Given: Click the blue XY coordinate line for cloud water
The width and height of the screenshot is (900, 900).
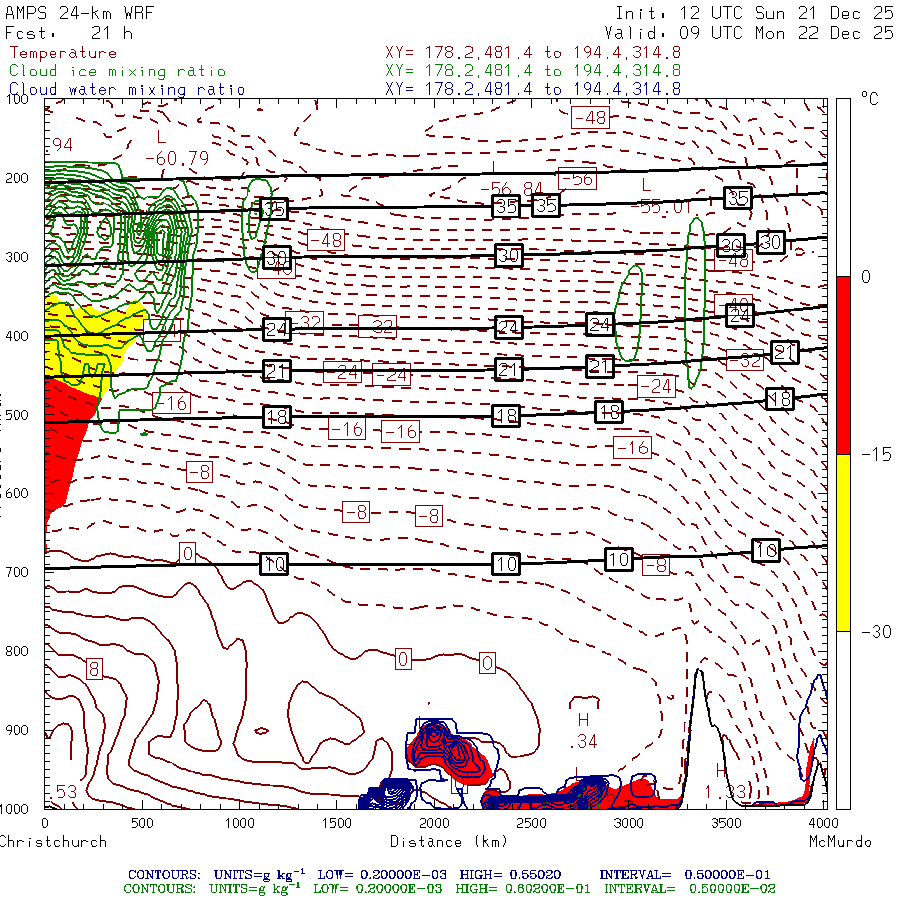Looking at the screenshot, I should click(x=533, y=89).
